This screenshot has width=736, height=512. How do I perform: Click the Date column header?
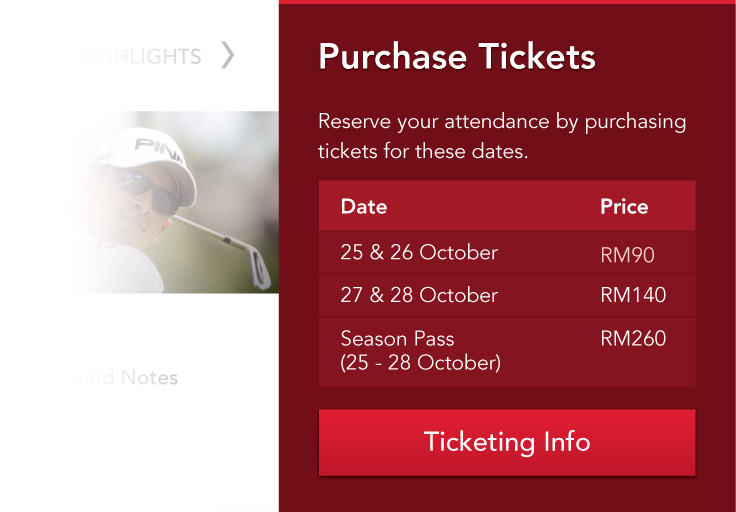click(364, 206)
